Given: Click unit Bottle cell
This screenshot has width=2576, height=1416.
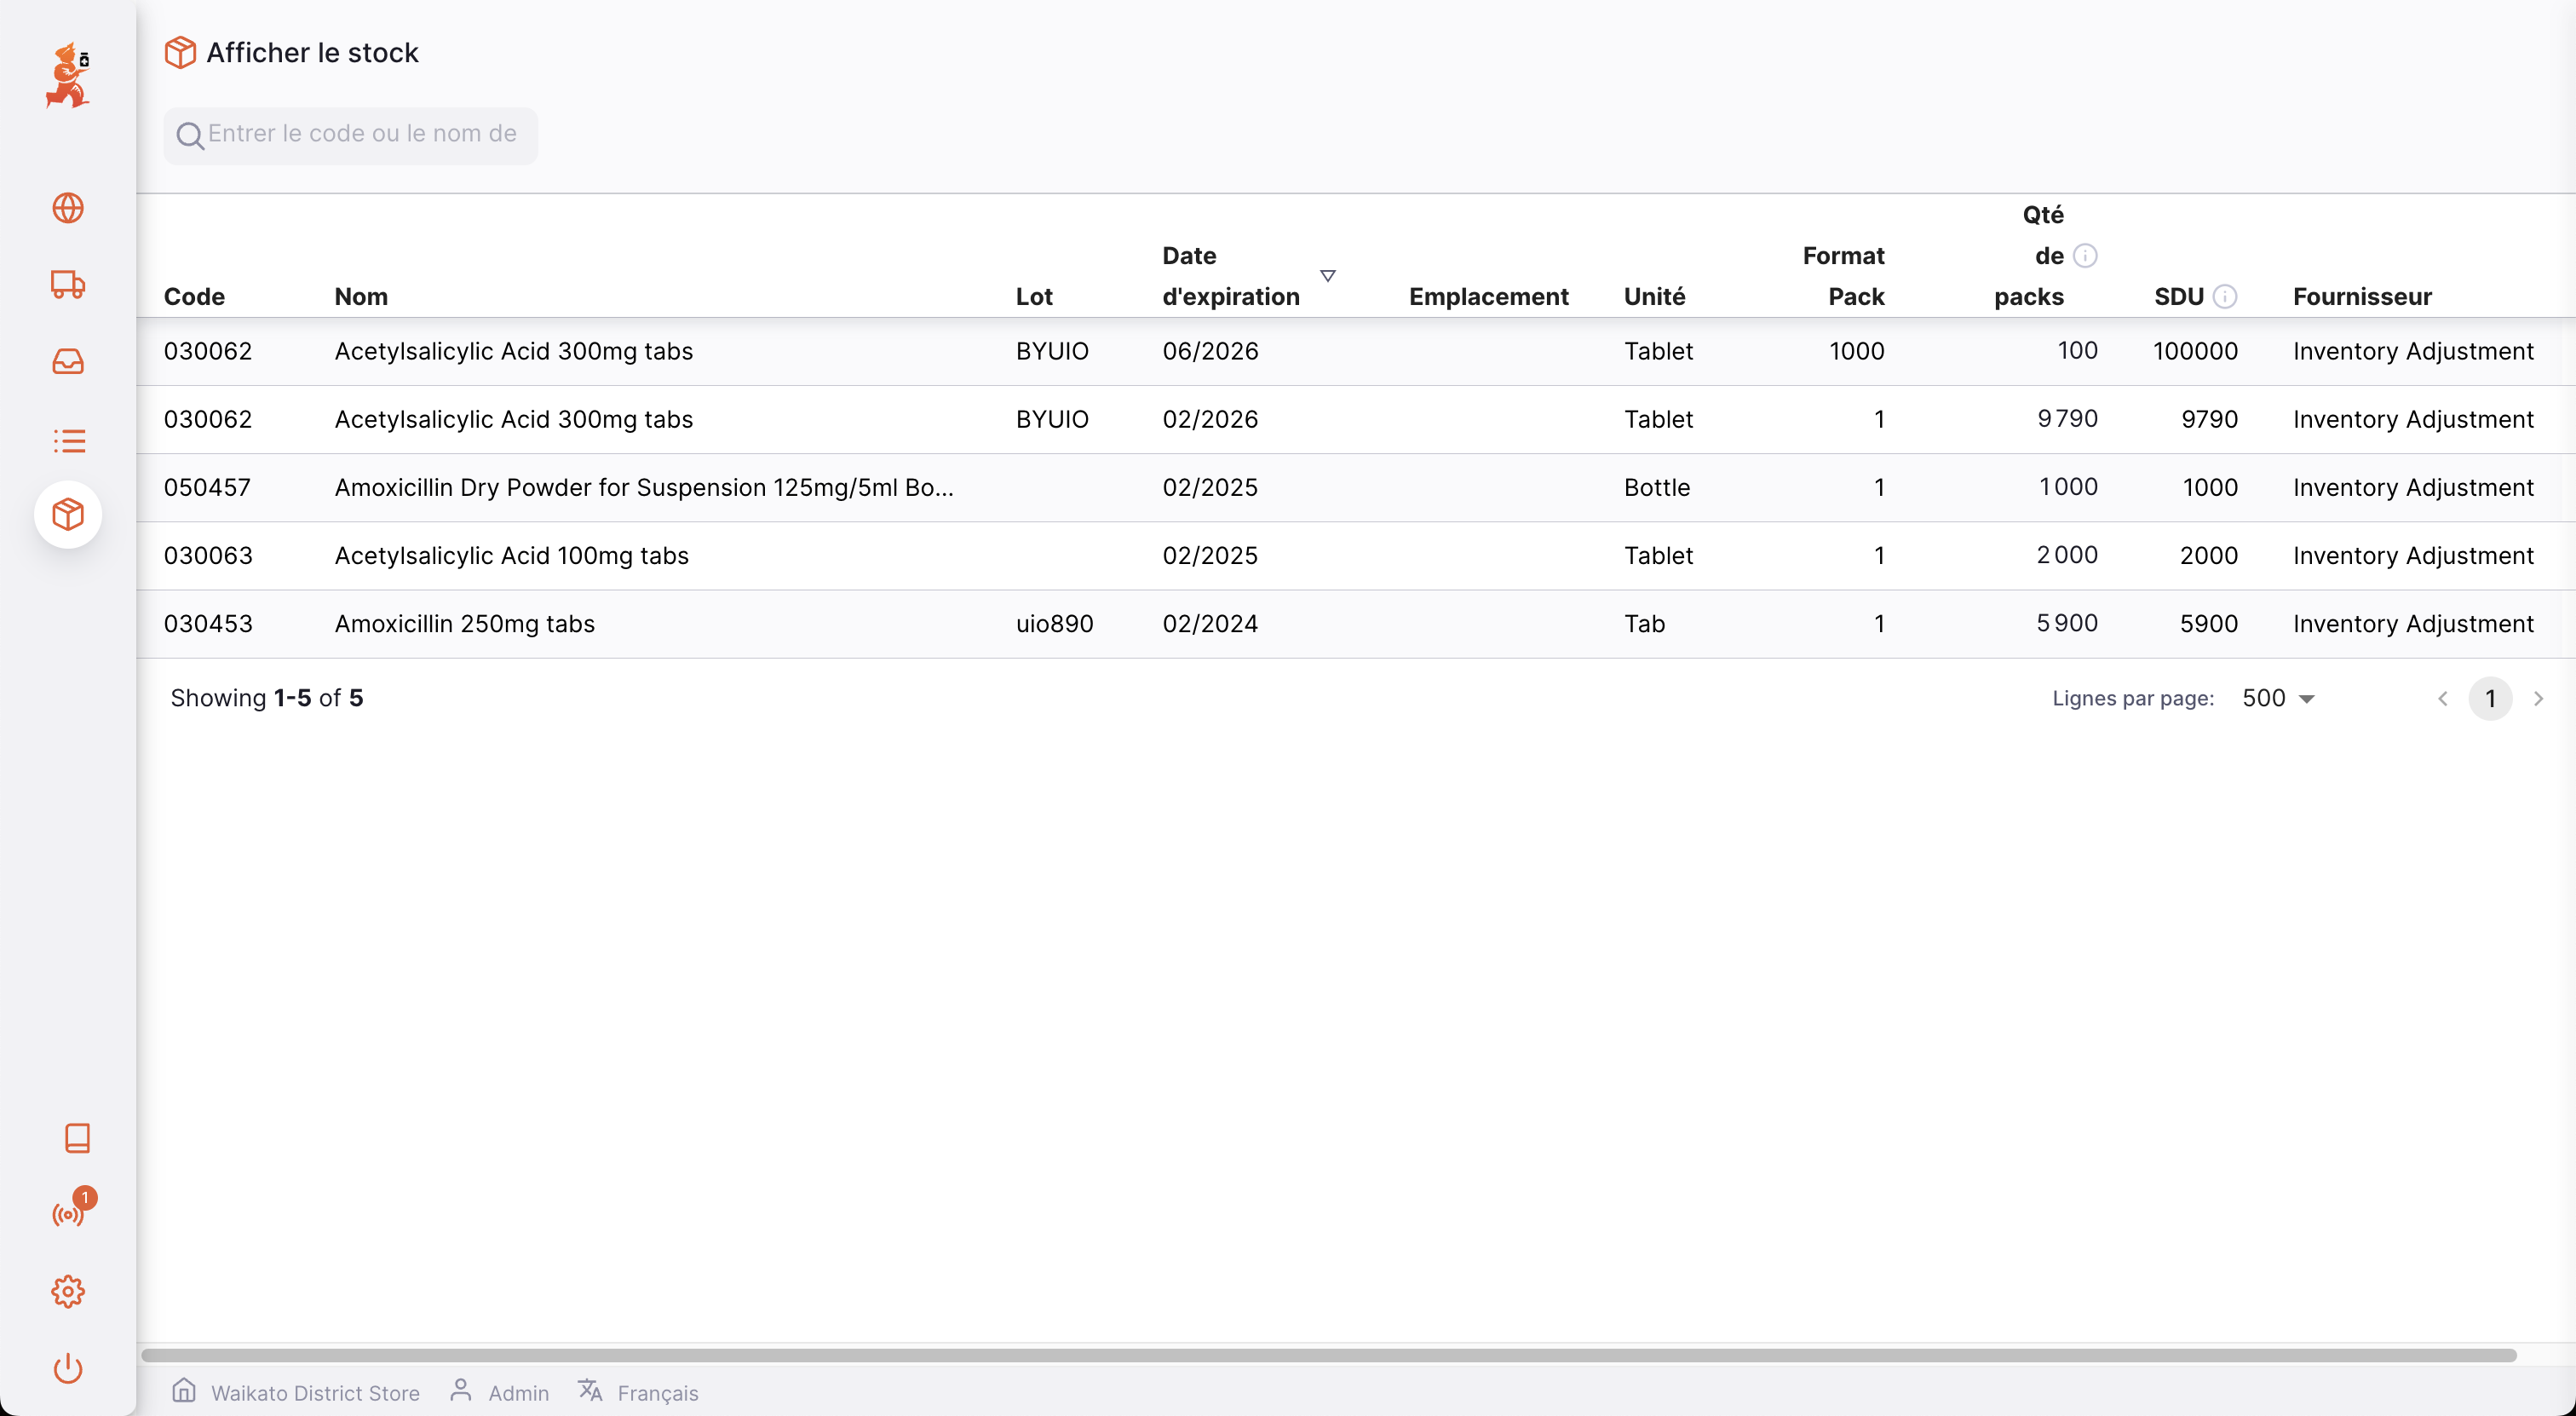Looking at the screenshot, I should [1656, 487].
